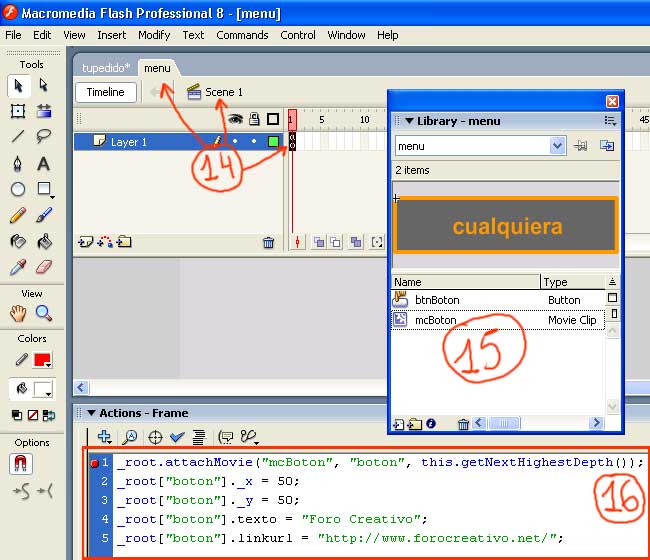The width and height of the screenshot is (650, 560).
Task: Open stroke color picker dropdown
Action: tap(43, 360)
